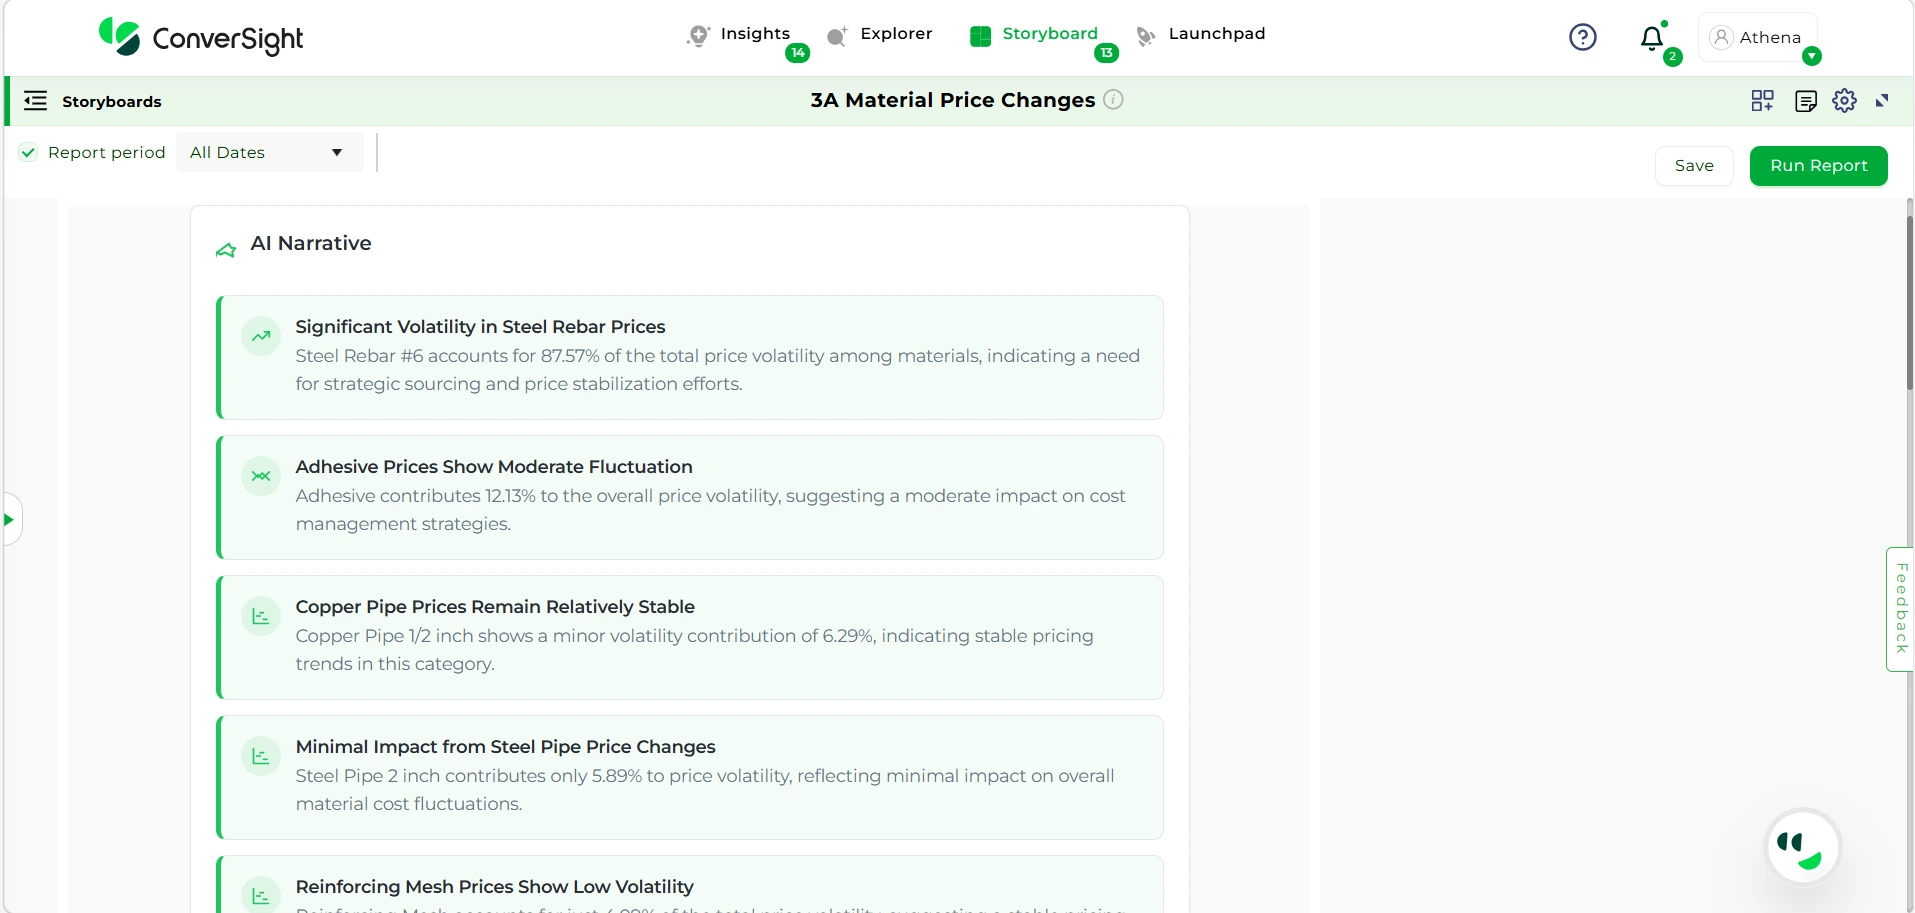Toggle the Report period checkmark
The image size is (1915, 913).
click(29, 153)
